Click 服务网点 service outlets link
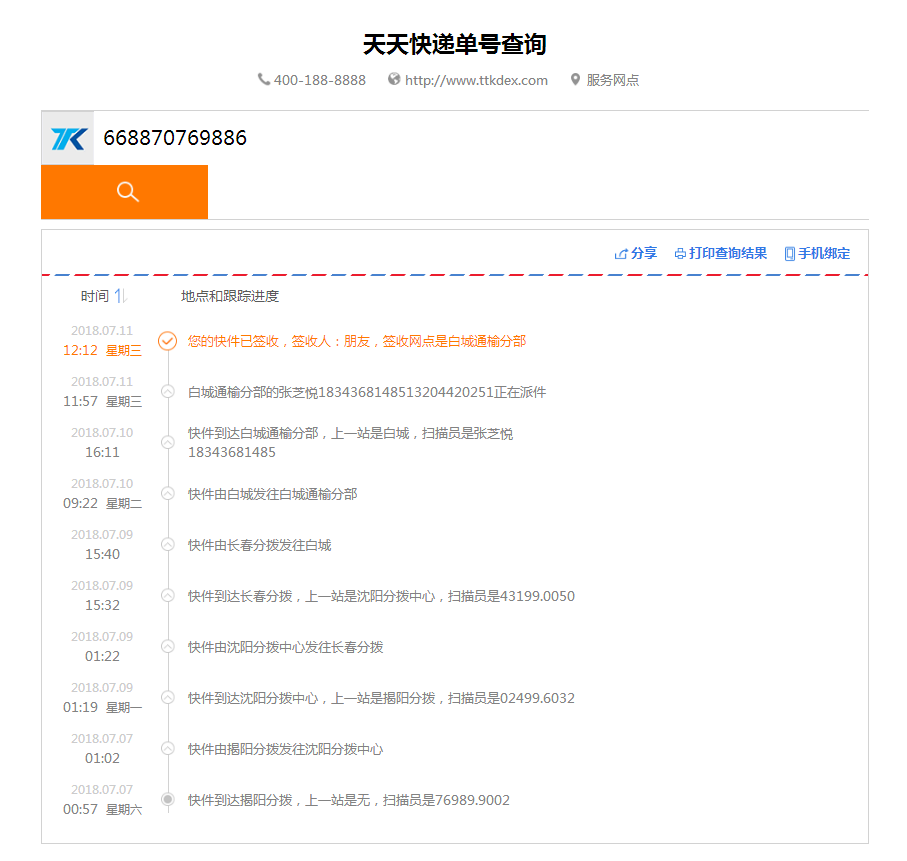 (613, 80)
